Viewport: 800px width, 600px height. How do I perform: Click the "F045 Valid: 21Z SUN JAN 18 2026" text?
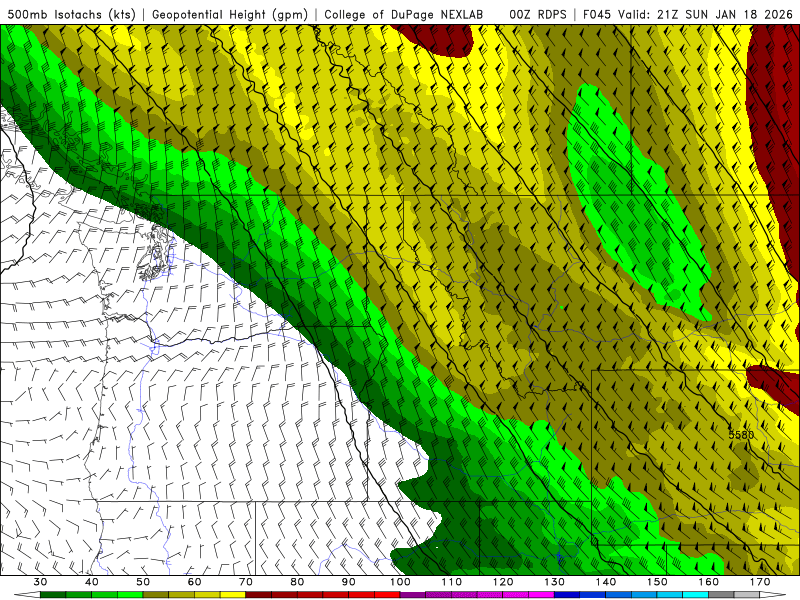(687, 15)
